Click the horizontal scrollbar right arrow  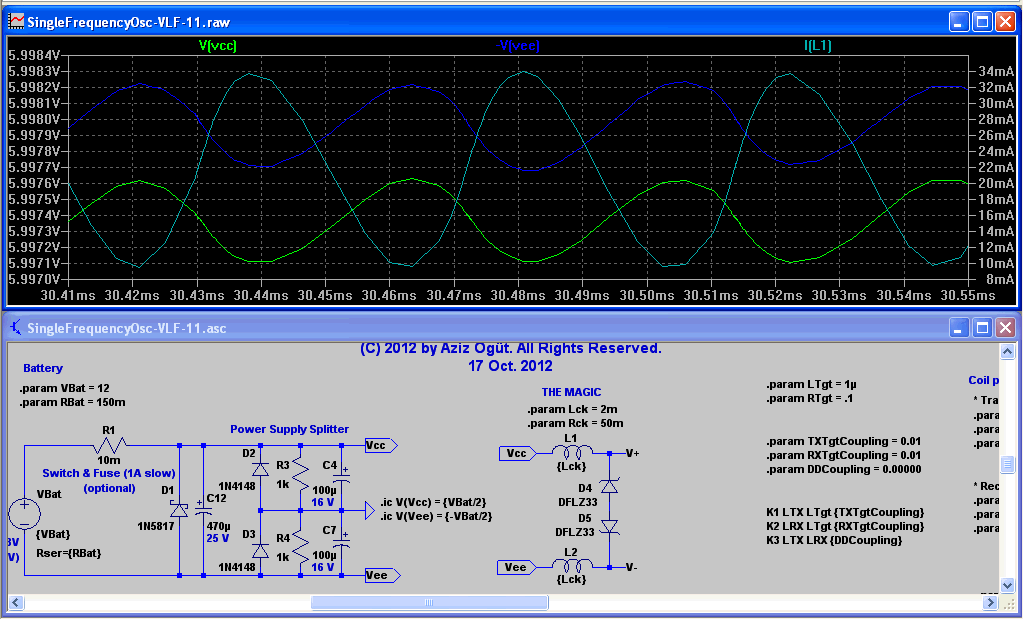pos(989,602)
